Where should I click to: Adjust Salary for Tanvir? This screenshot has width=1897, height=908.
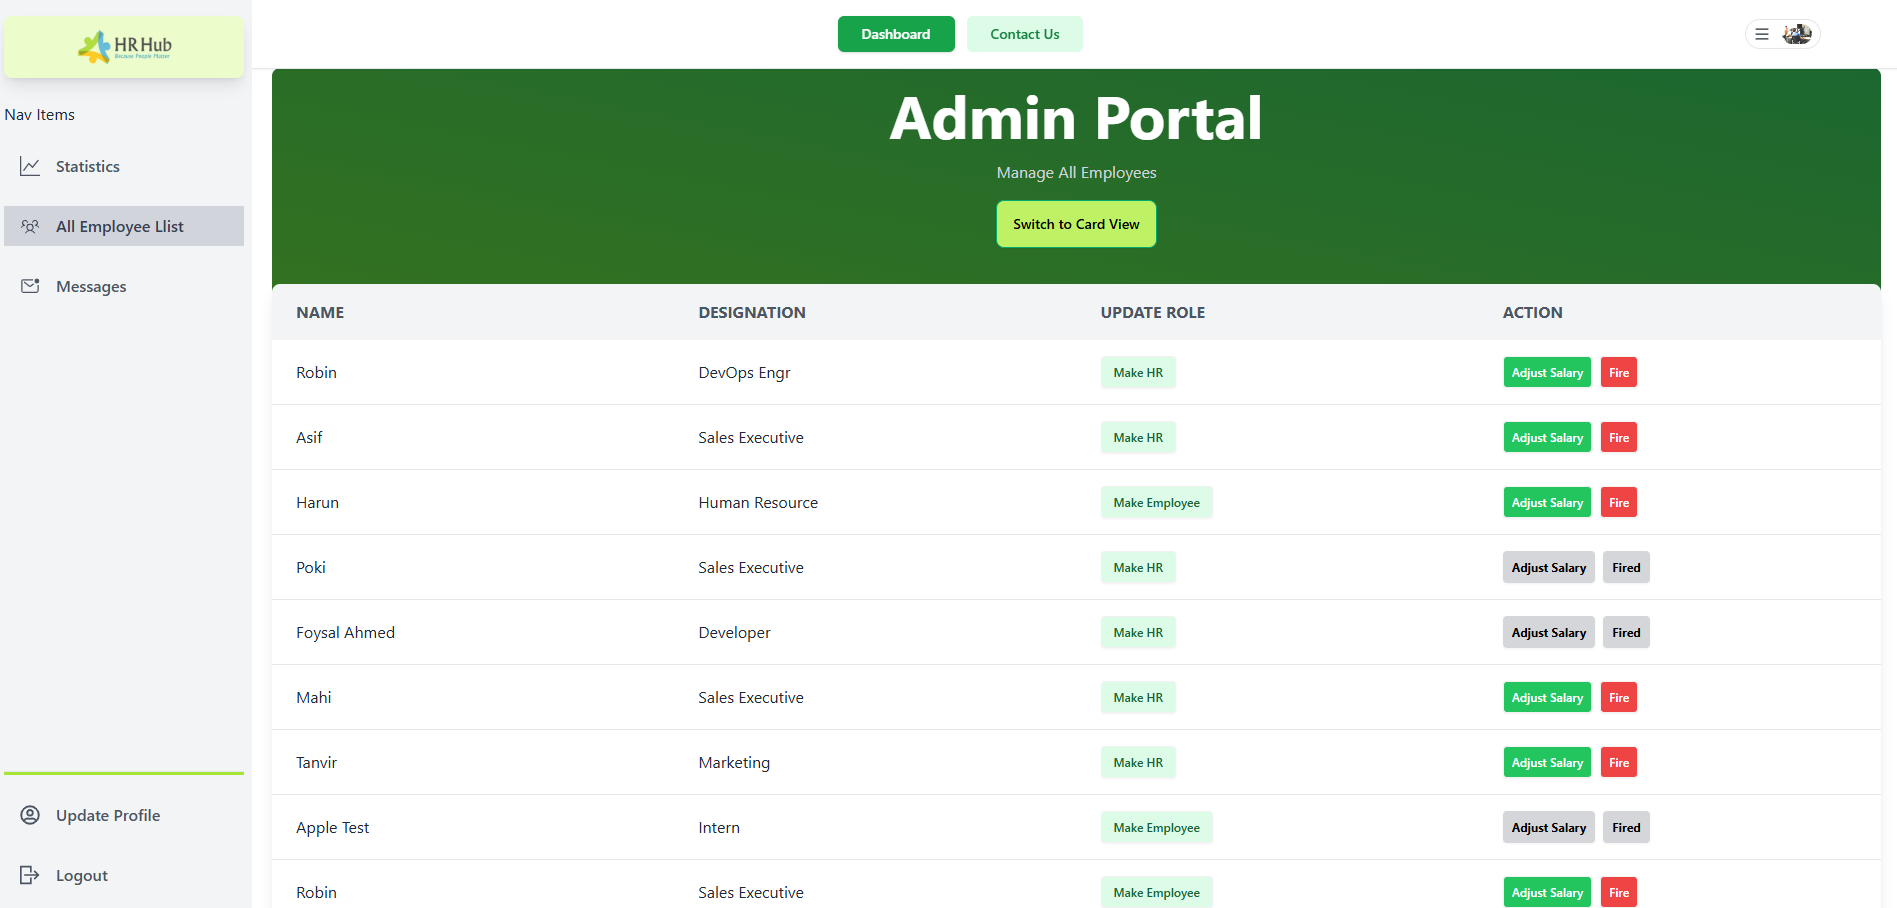pyautogui.click(x=1547, y=762)
